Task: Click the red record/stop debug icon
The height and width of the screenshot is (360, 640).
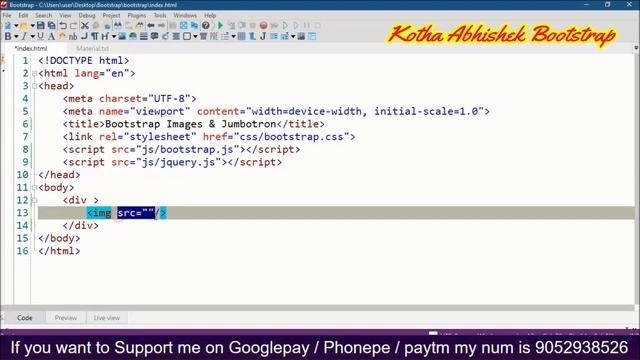Action: click(x=263, y=25)
